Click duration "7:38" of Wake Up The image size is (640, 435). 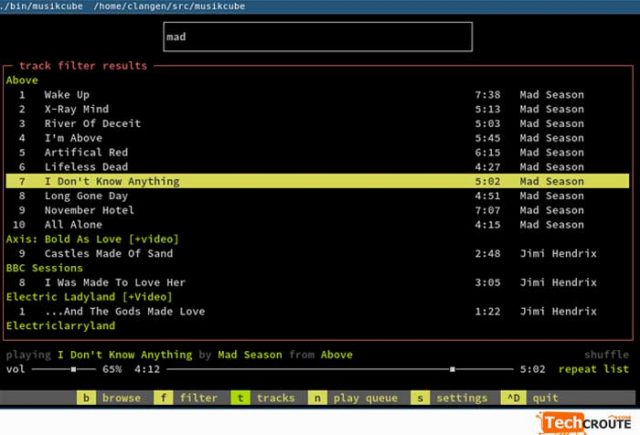tap(488, 95)
